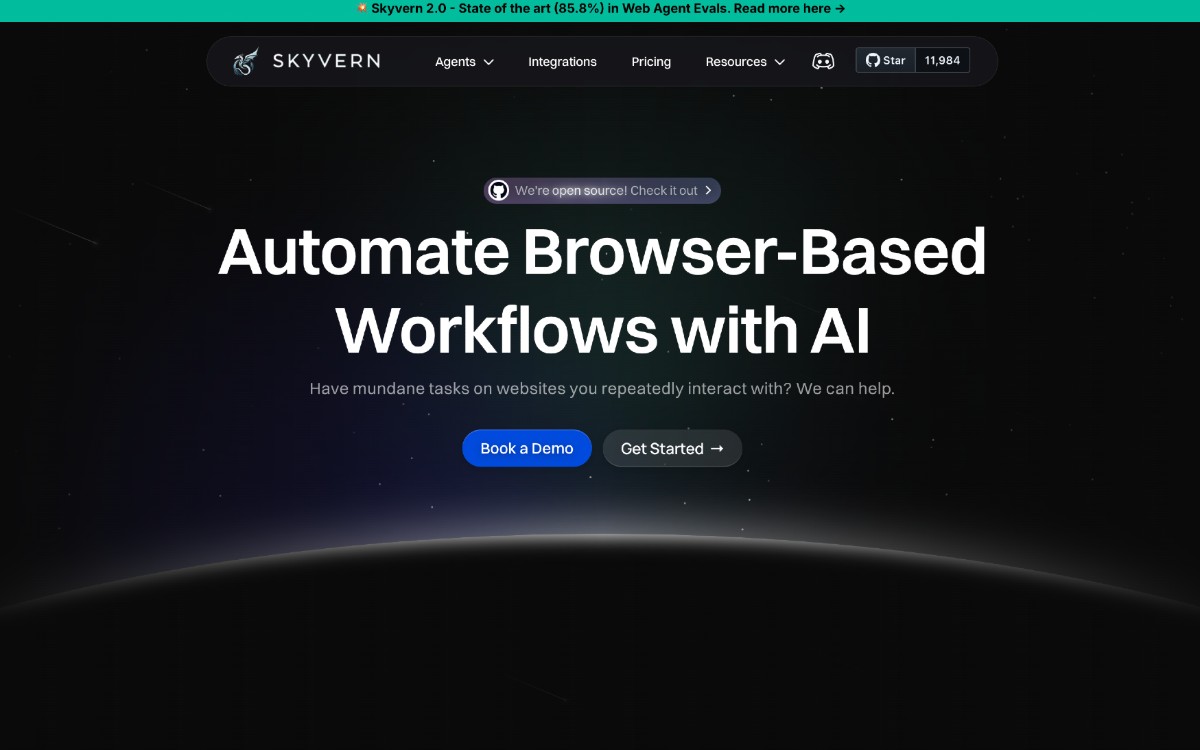1200x750 pixels.
Task: Open the Agents menu label
Action: (455, 62)
